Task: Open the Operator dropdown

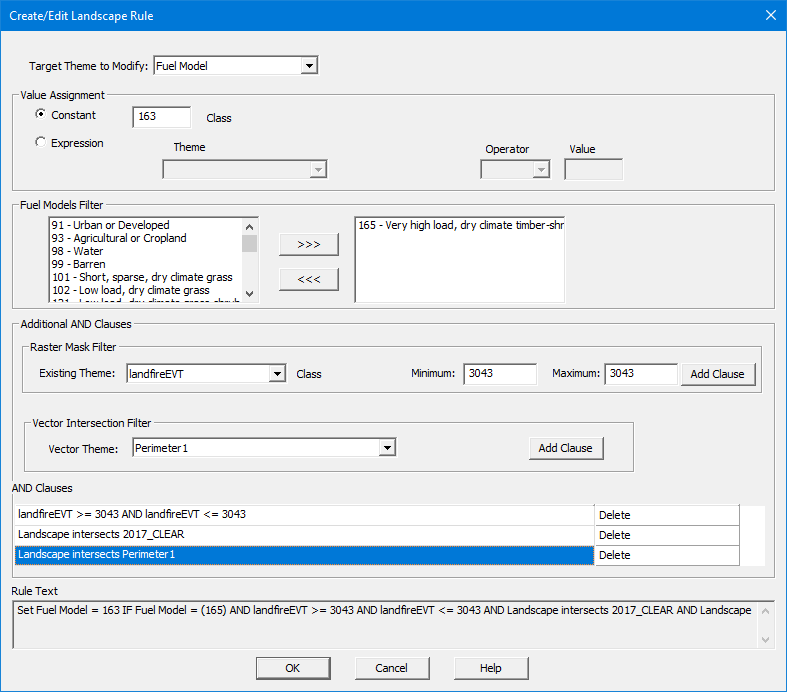Action: (x=541, y=170)
